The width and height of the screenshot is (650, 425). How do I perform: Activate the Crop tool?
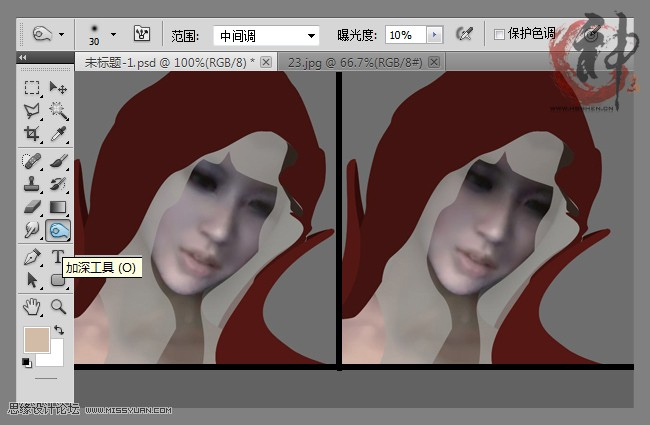(32, 134)
